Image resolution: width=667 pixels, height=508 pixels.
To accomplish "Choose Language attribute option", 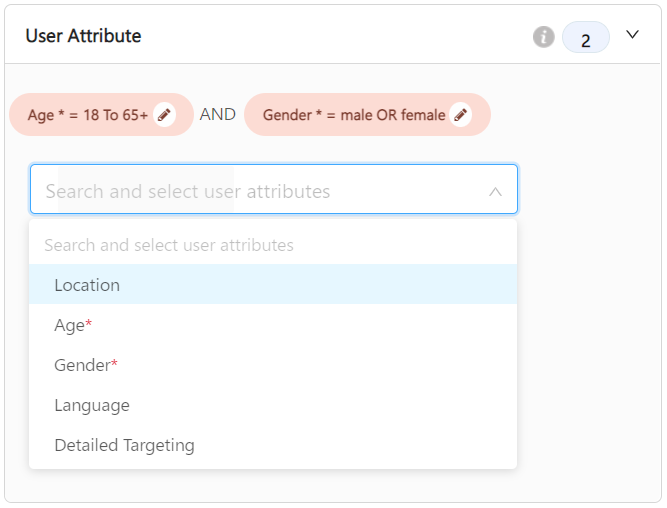I will 273,405.
